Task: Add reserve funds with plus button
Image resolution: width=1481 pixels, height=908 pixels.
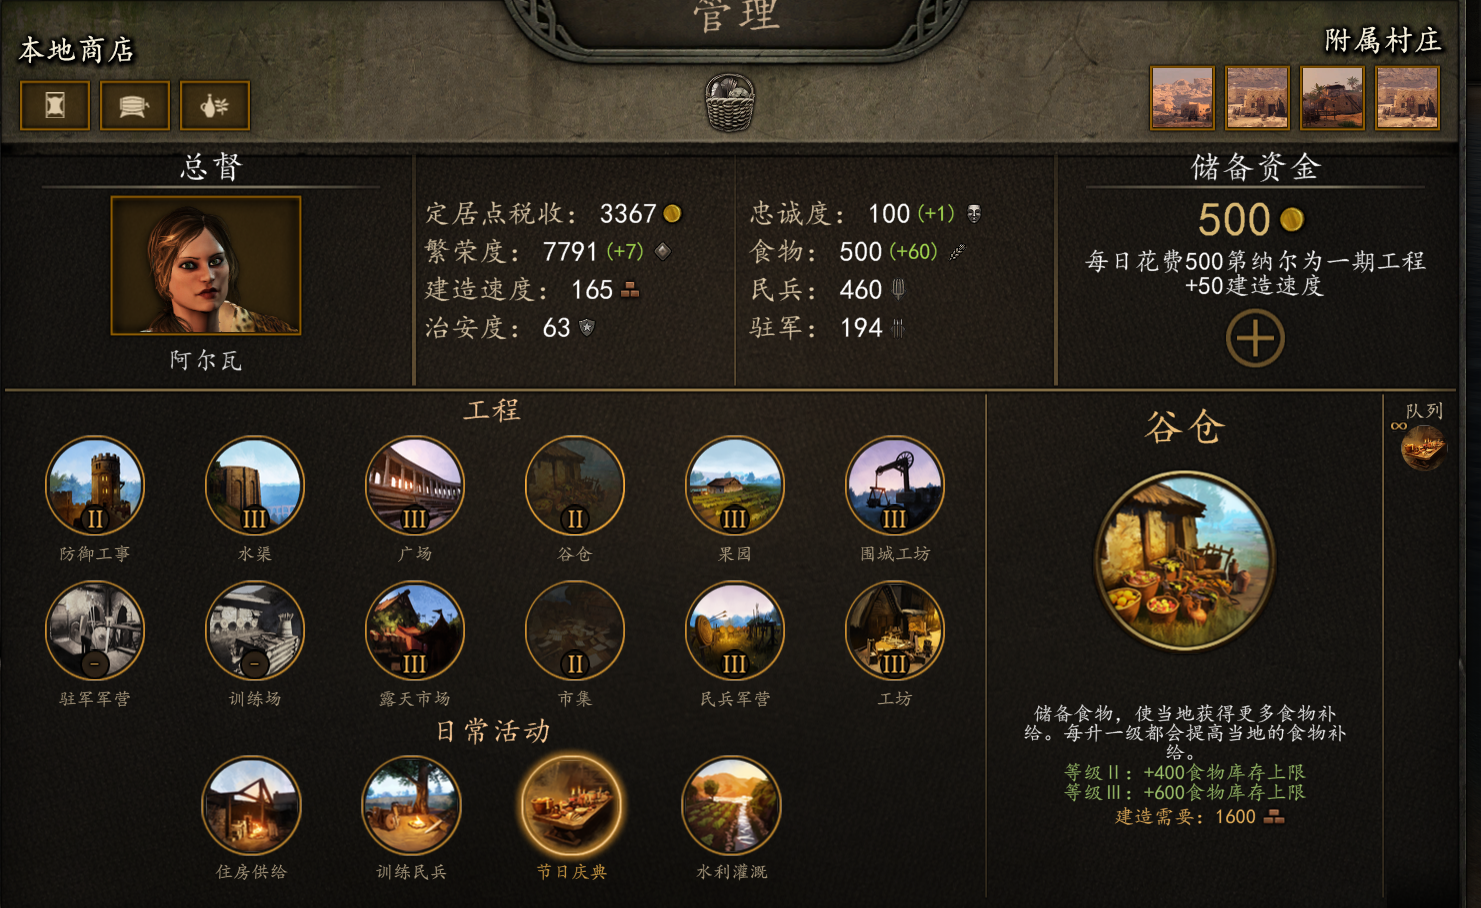Action: (1255, 338)
